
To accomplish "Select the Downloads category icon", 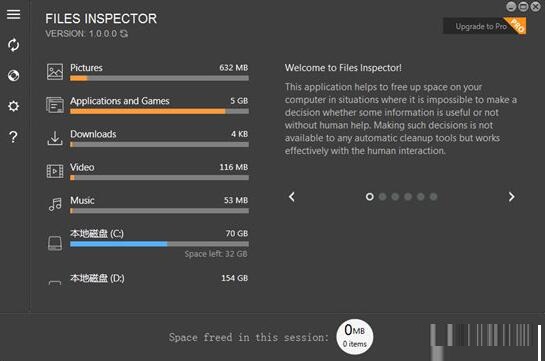I will [55, 138].
